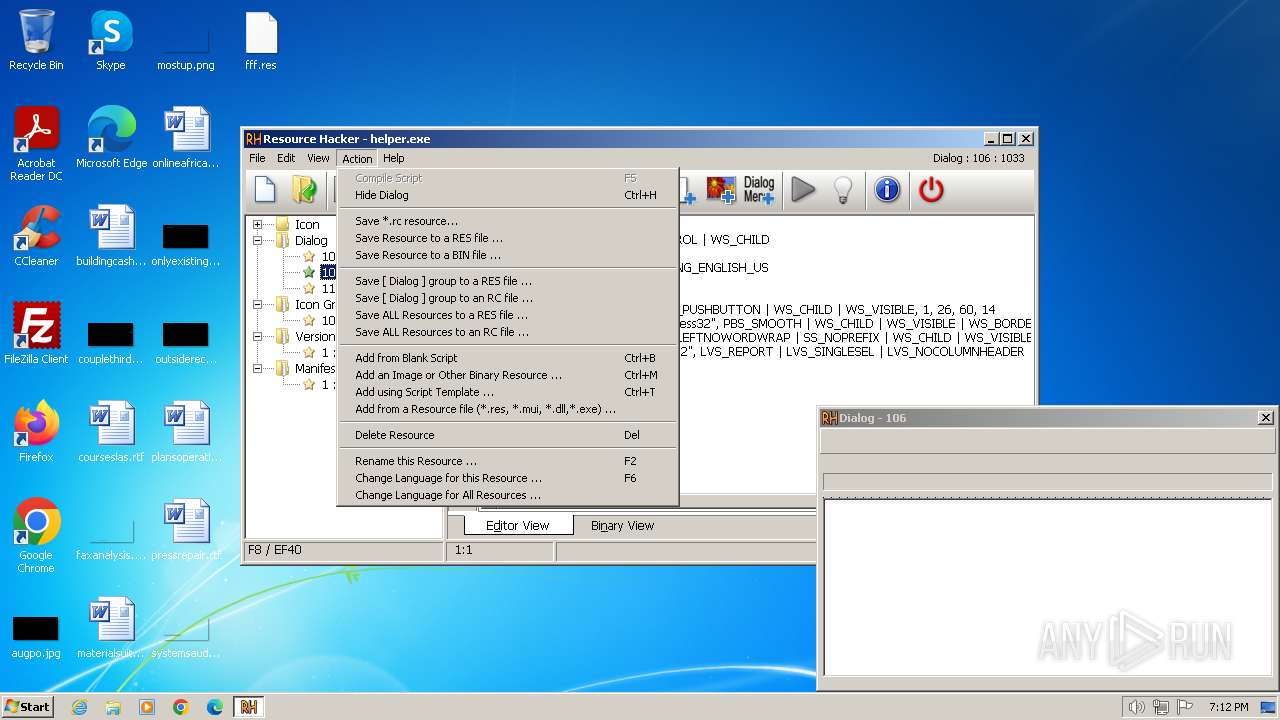The width and height of the screenshot is (1280, 720).
Task: Select buildingcash Word document on desktop
Action: (111, 236)
